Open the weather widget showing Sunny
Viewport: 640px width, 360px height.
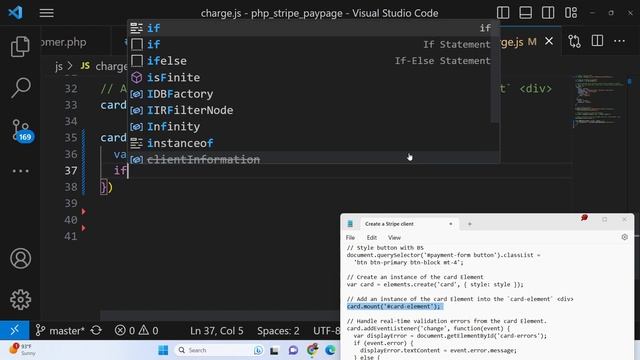23,349
